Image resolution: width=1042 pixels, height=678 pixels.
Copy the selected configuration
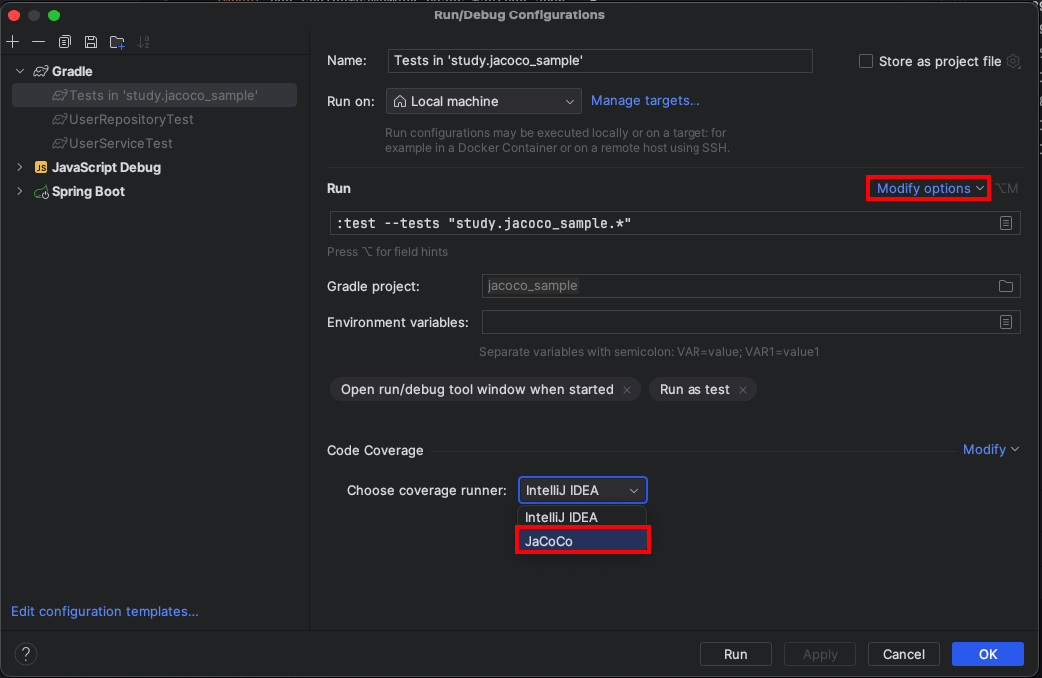pos(64,42)
